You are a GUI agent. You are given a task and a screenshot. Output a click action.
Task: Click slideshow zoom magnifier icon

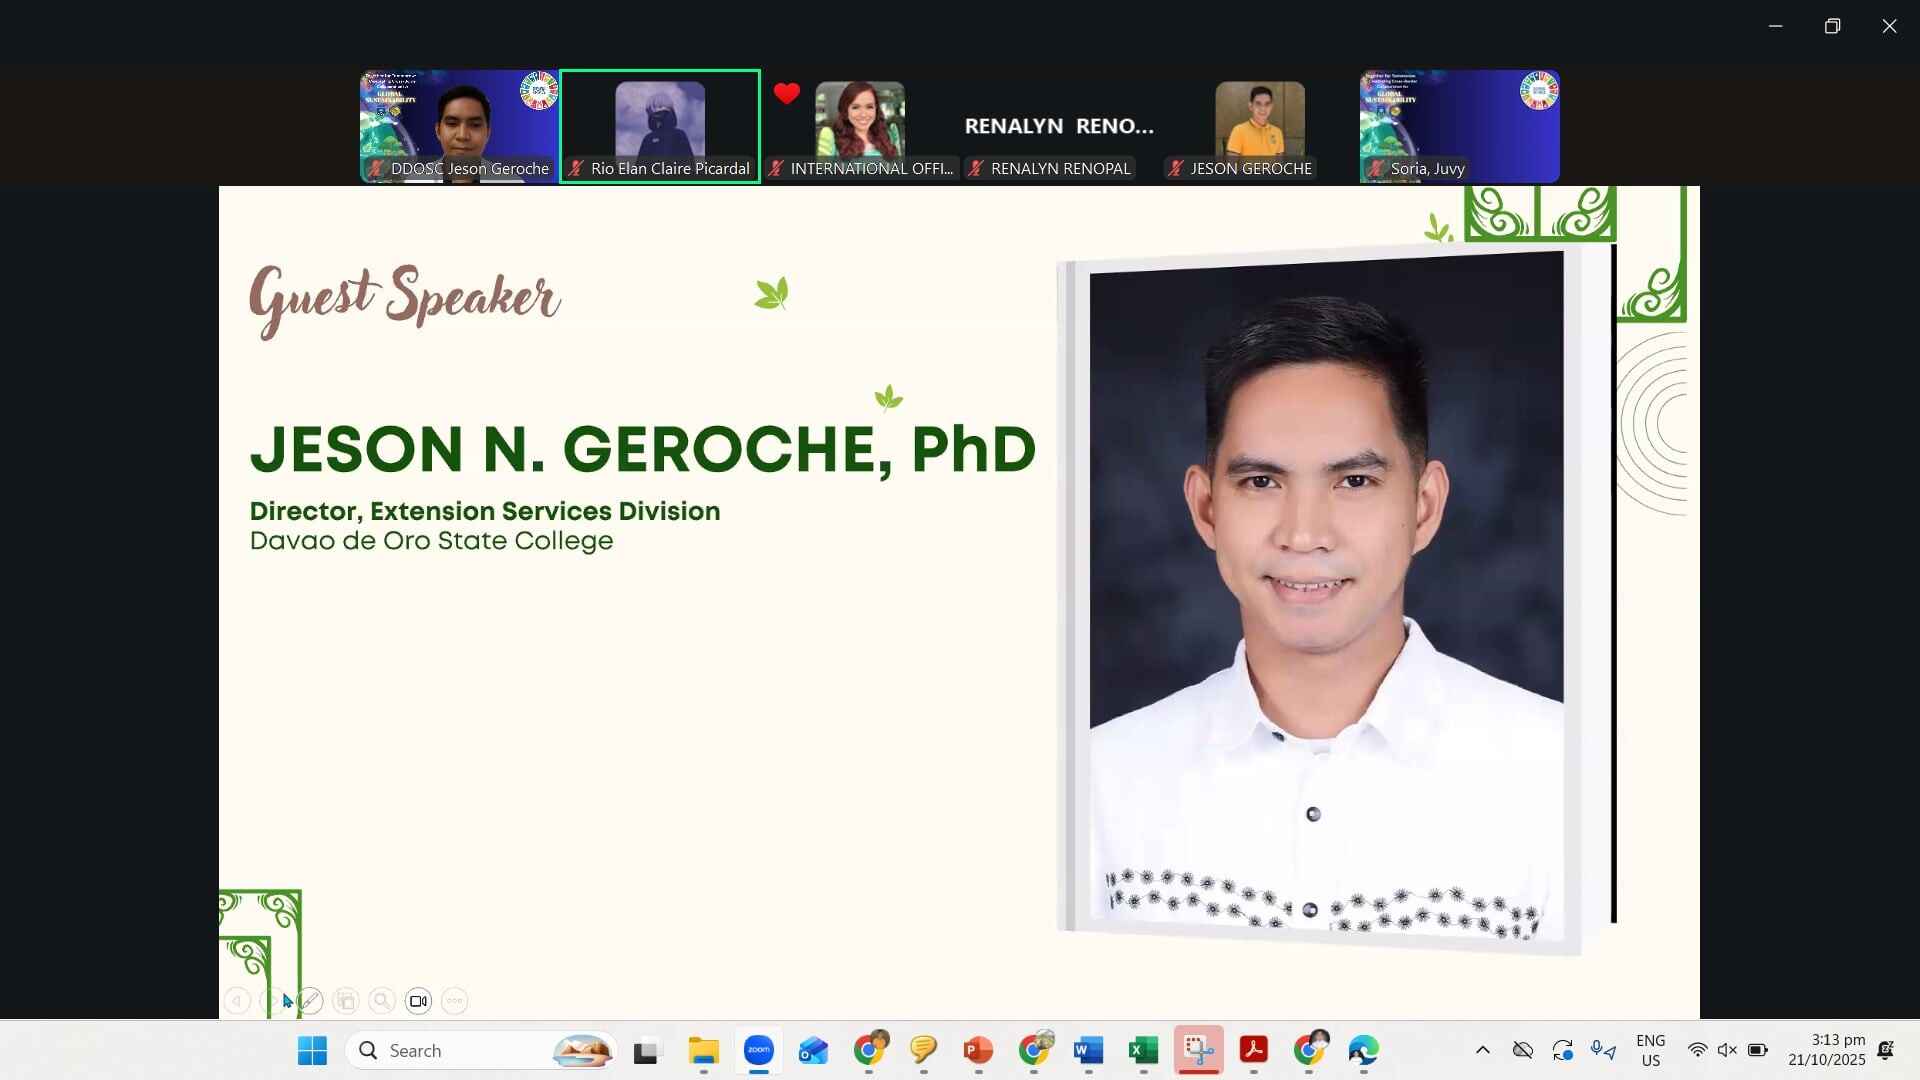click(x=382, y=1001)
